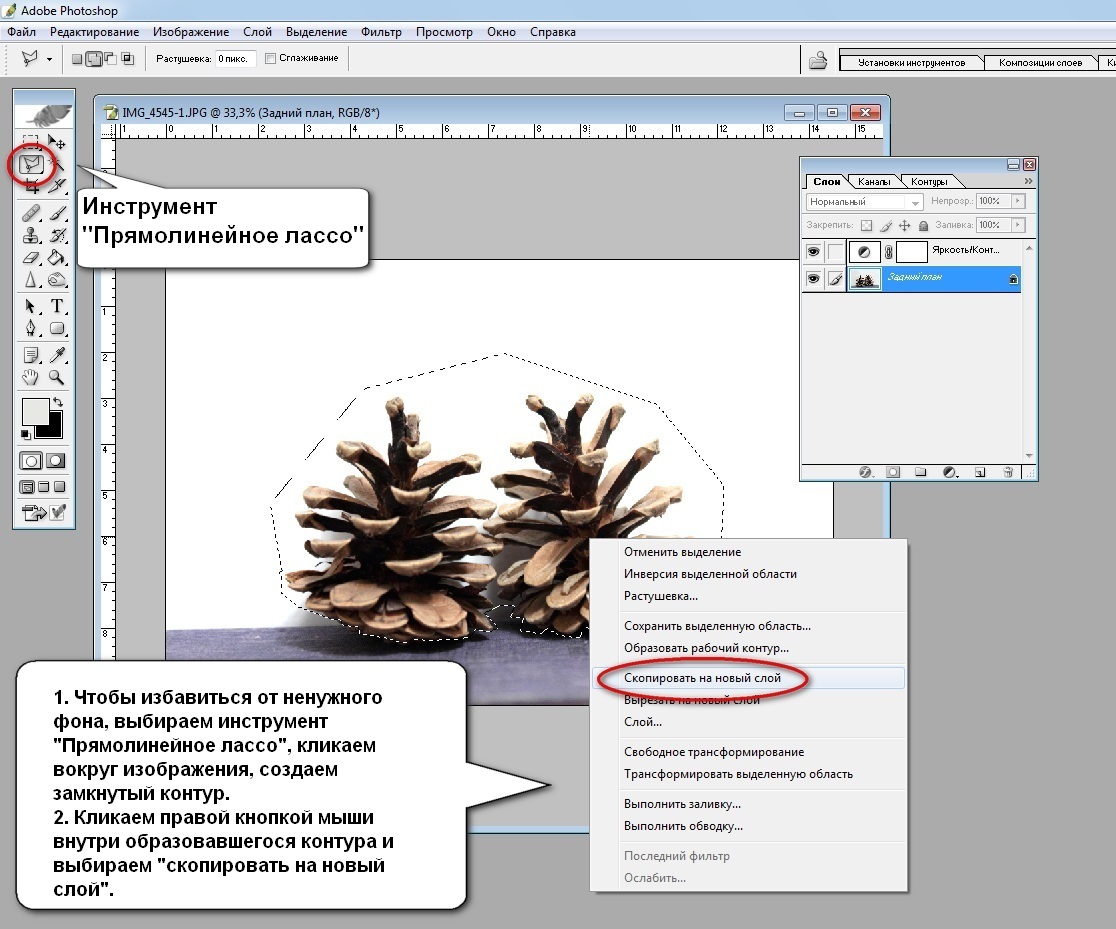Screen dimensions: 1116x929
Task: Select the History Brush tool
Action: 57,235
